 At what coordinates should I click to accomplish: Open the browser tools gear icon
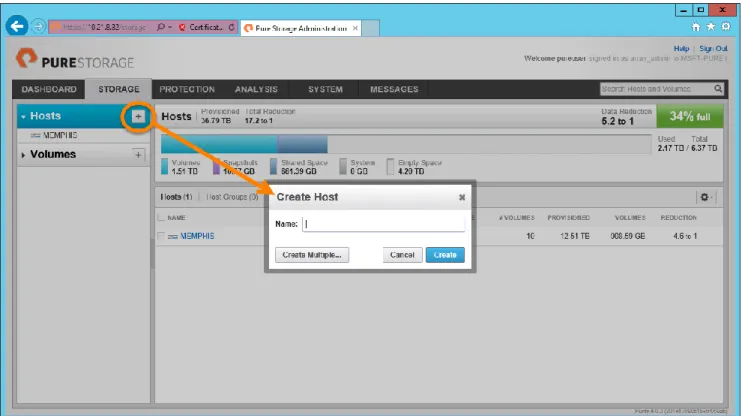pyautogui.click(x=725, y=27)
